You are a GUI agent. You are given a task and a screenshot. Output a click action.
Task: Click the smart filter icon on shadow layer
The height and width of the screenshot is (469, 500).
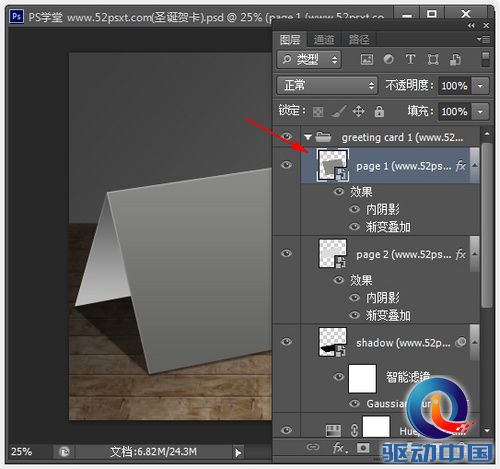tap(461, 342)
